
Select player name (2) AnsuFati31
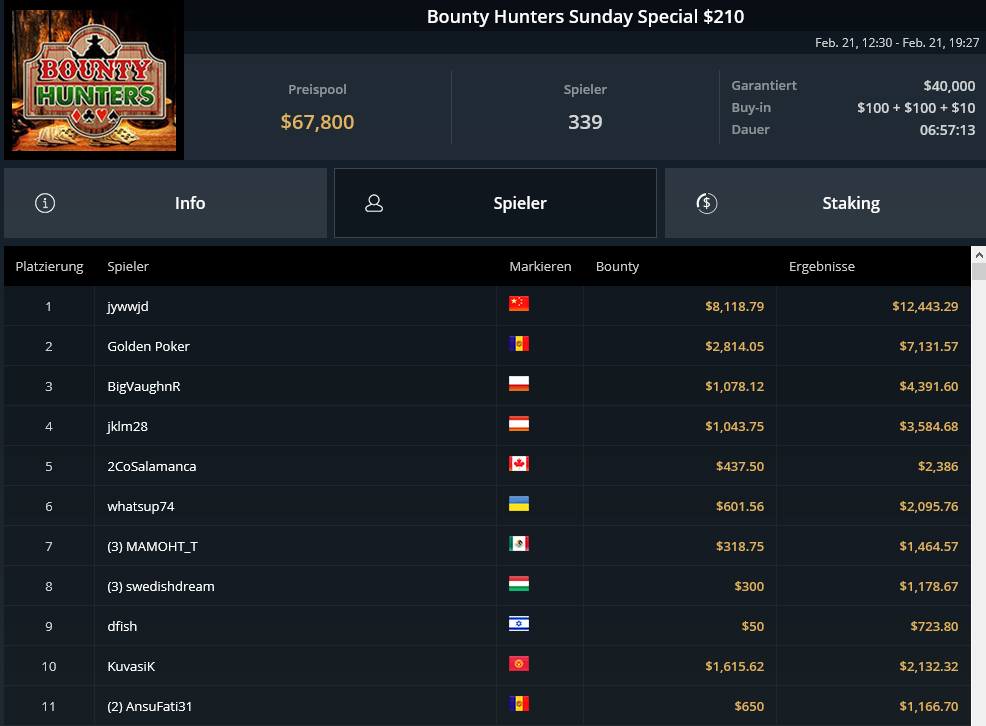point(150,707)
